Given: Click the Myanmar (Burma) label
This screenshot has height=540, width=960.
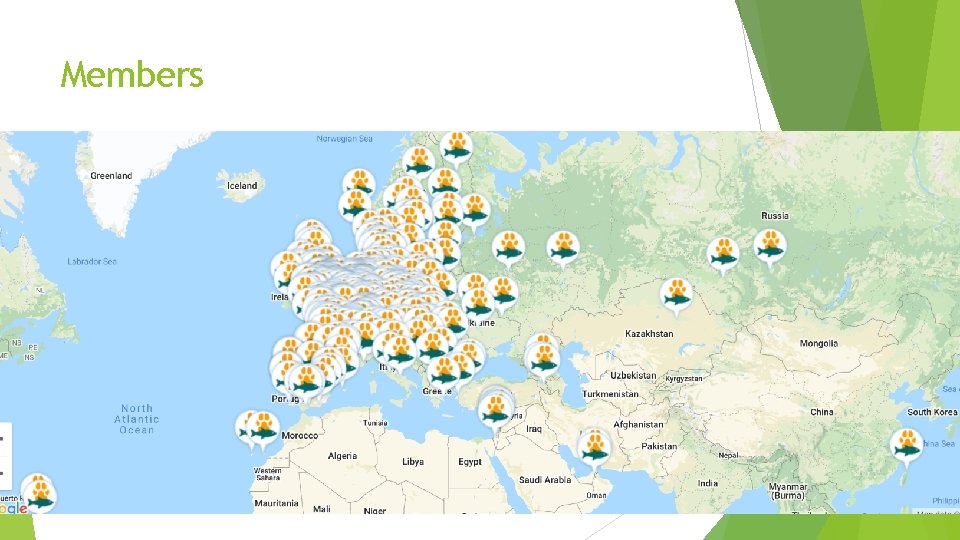Looking at the screenshot, I should click(x=788, y=491).
